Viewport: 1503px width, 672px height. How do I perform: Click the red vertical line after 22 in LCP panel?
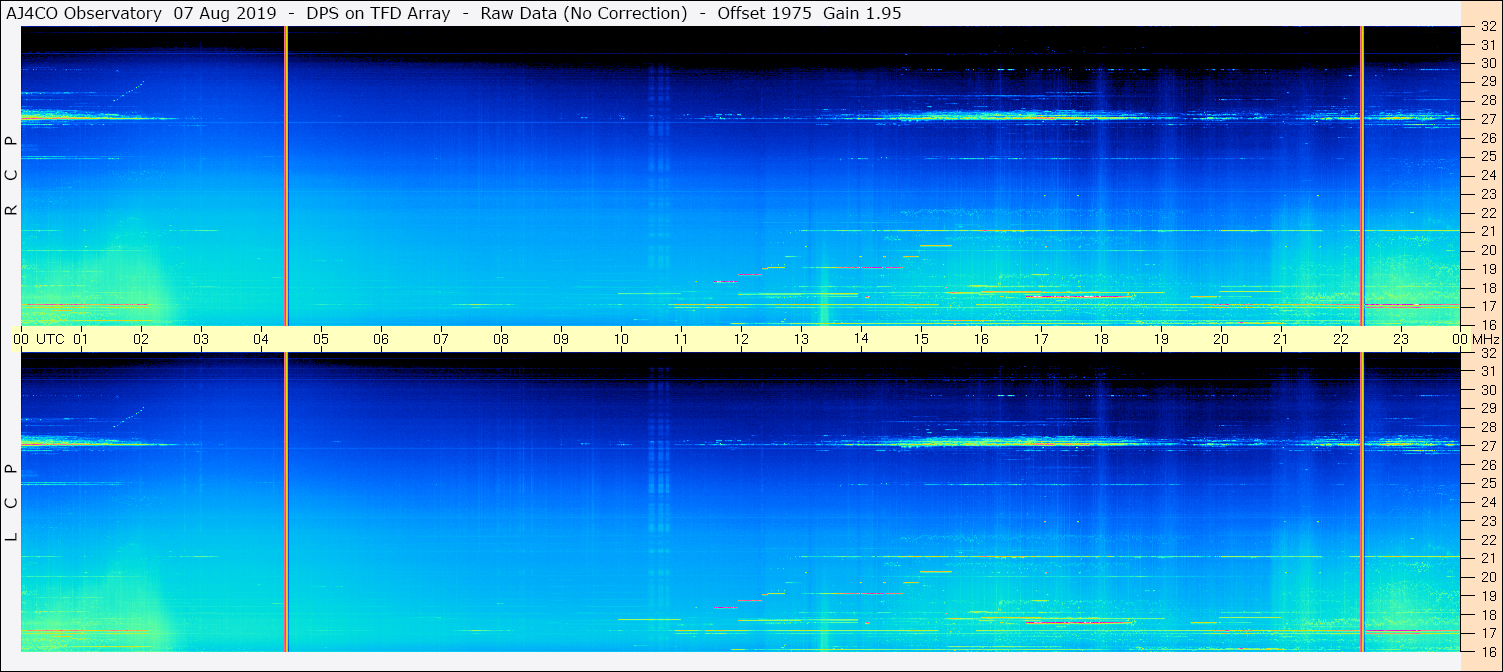pos(1362,502)
